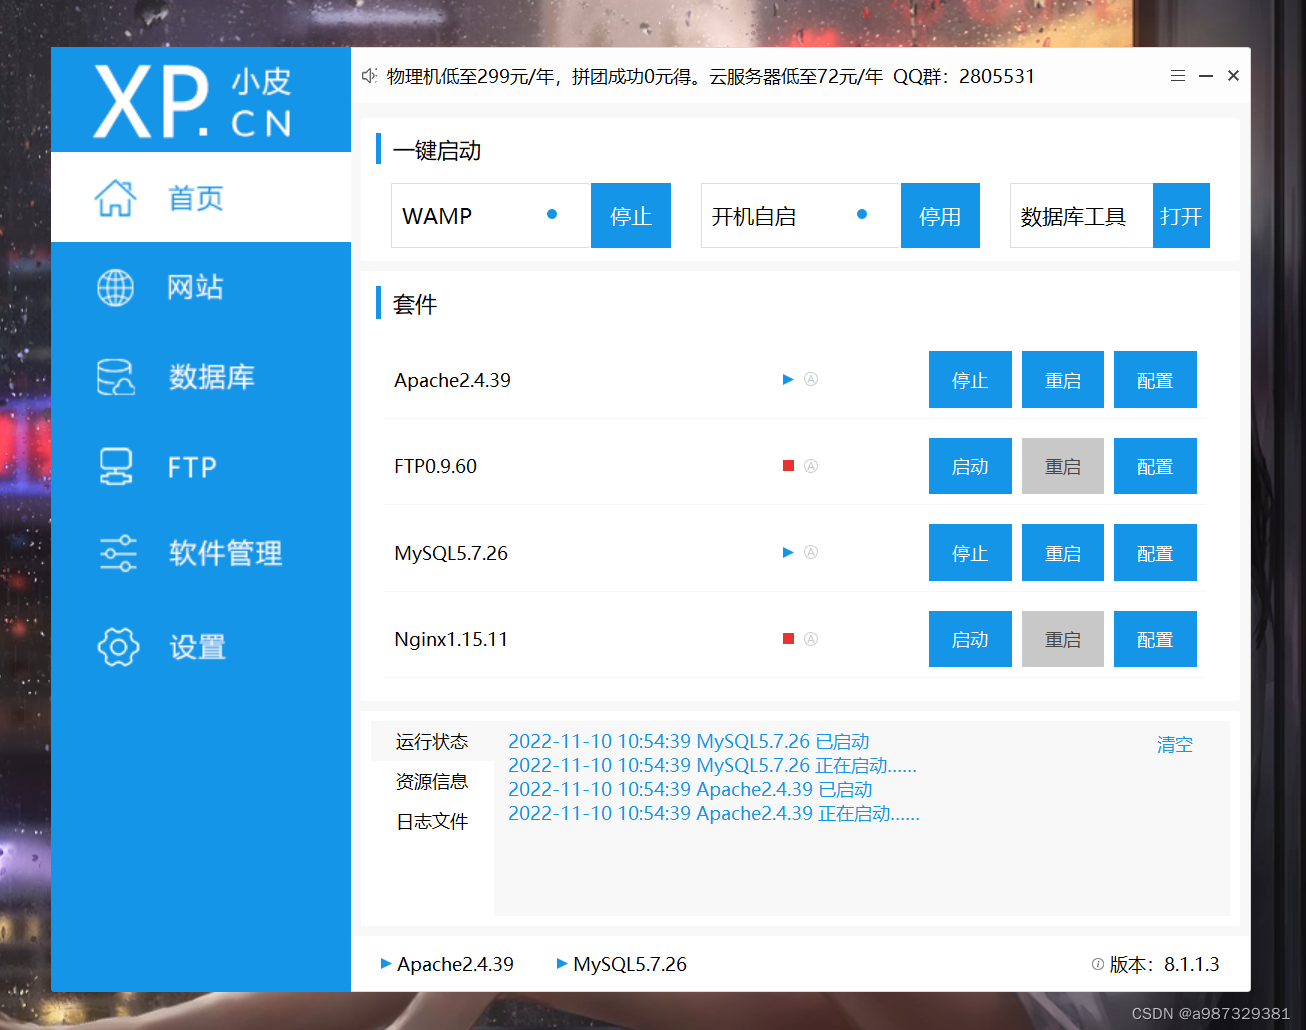Configure Apache2.4.39
Screen dimensions: 1306x1030
pyautogui.click(x=1155, y=380)
